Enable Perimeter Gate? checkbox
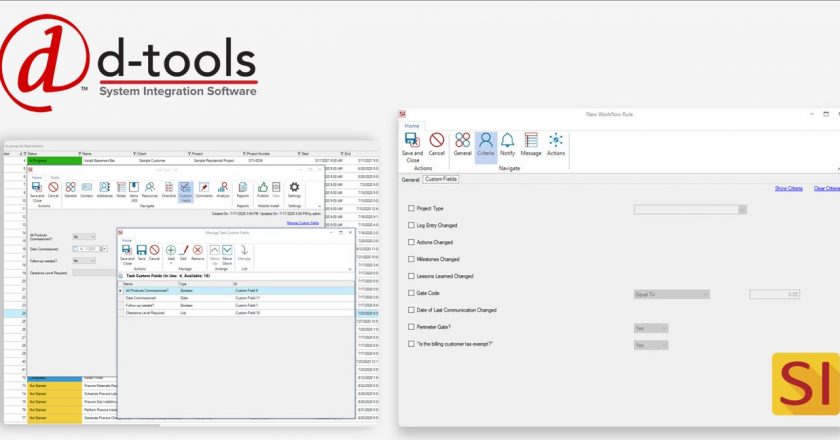The height and width of the screenshot is (440, 840). tap(411, 326)
